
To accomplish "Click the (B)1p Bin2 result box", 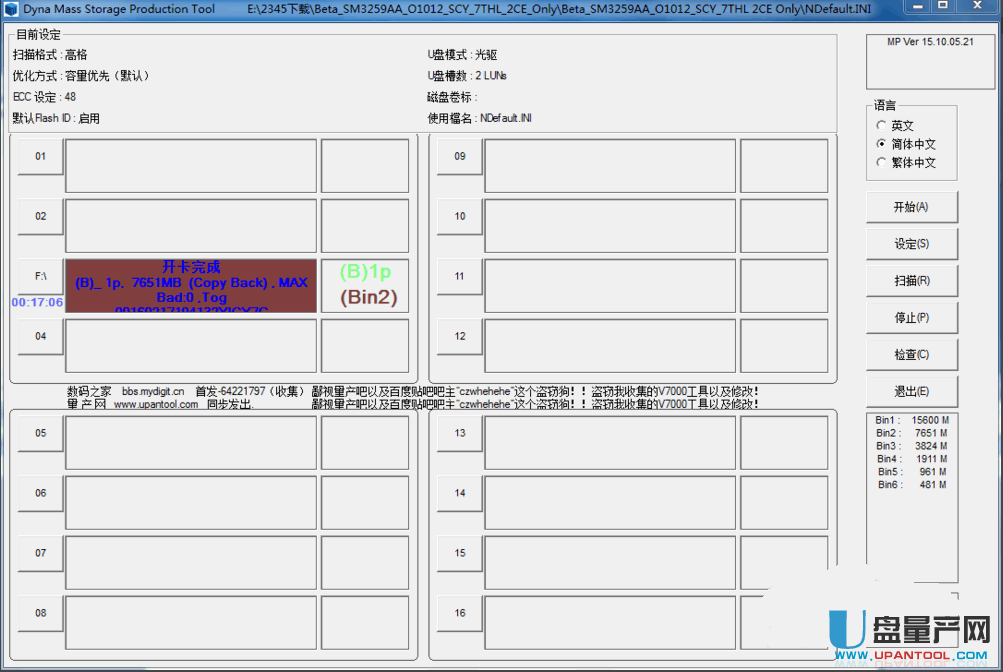I will pyautogui.click(x=365, y=286).
